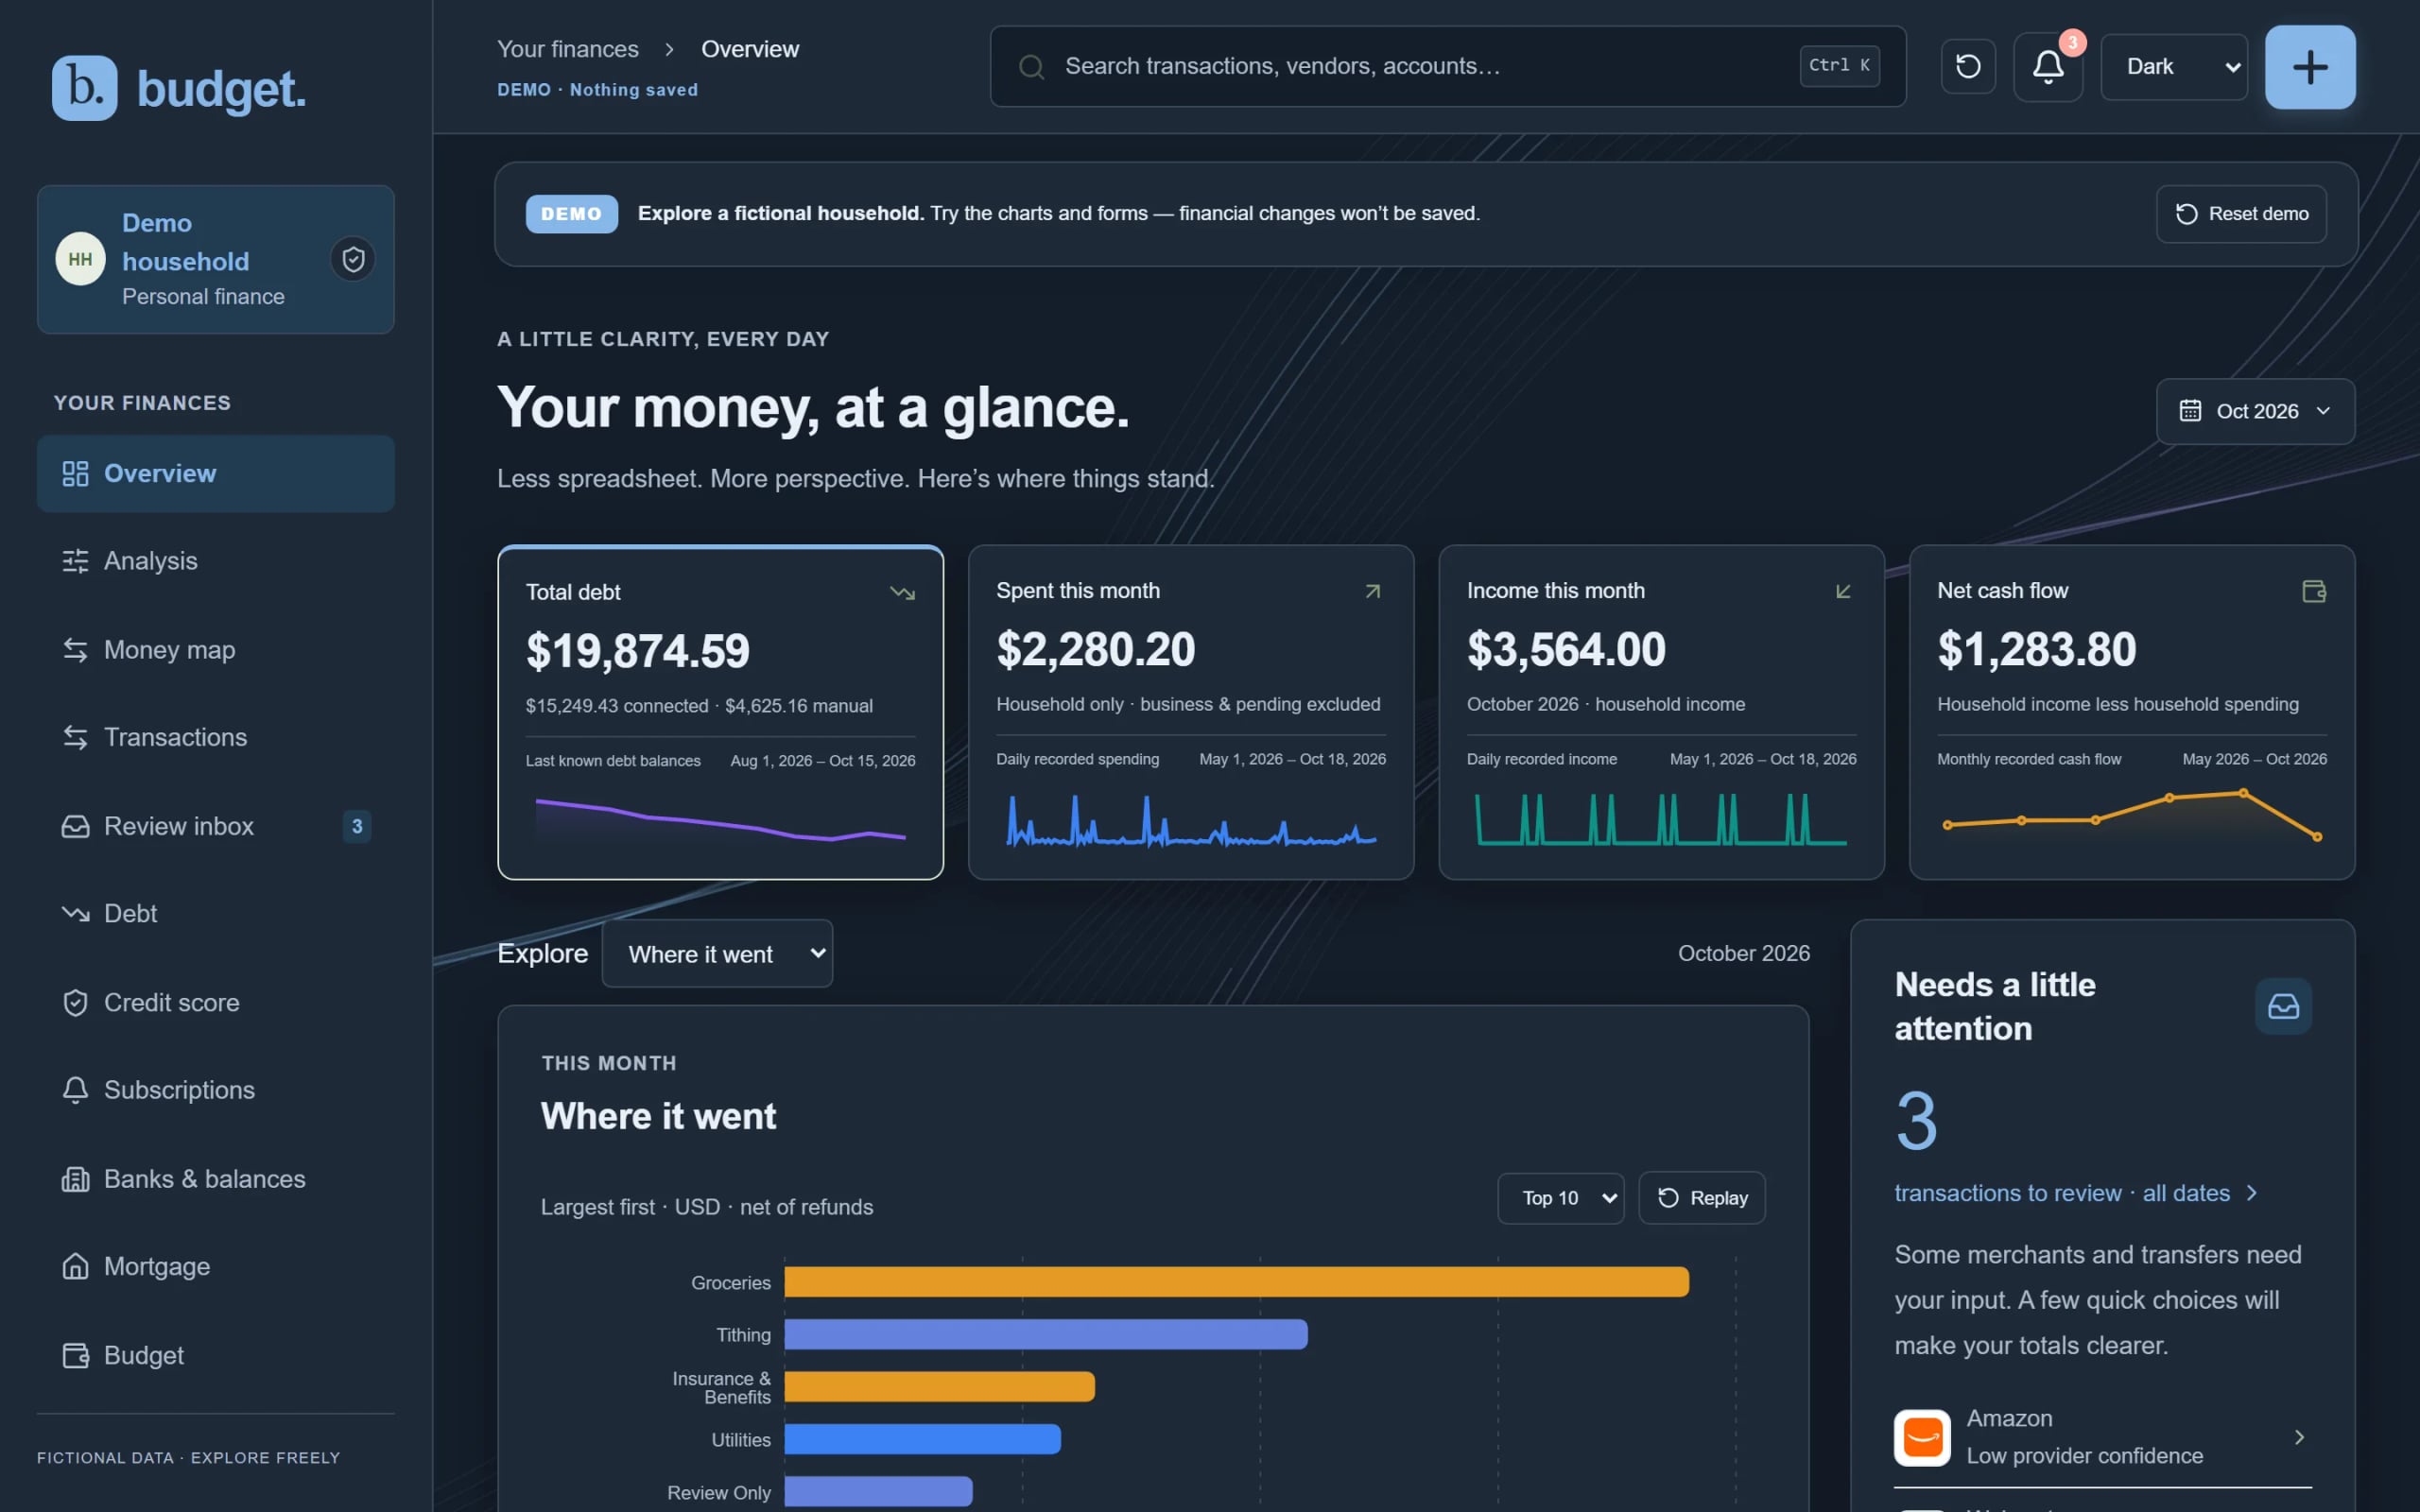Click the shield icon in Demo household card

pos(353,259)
